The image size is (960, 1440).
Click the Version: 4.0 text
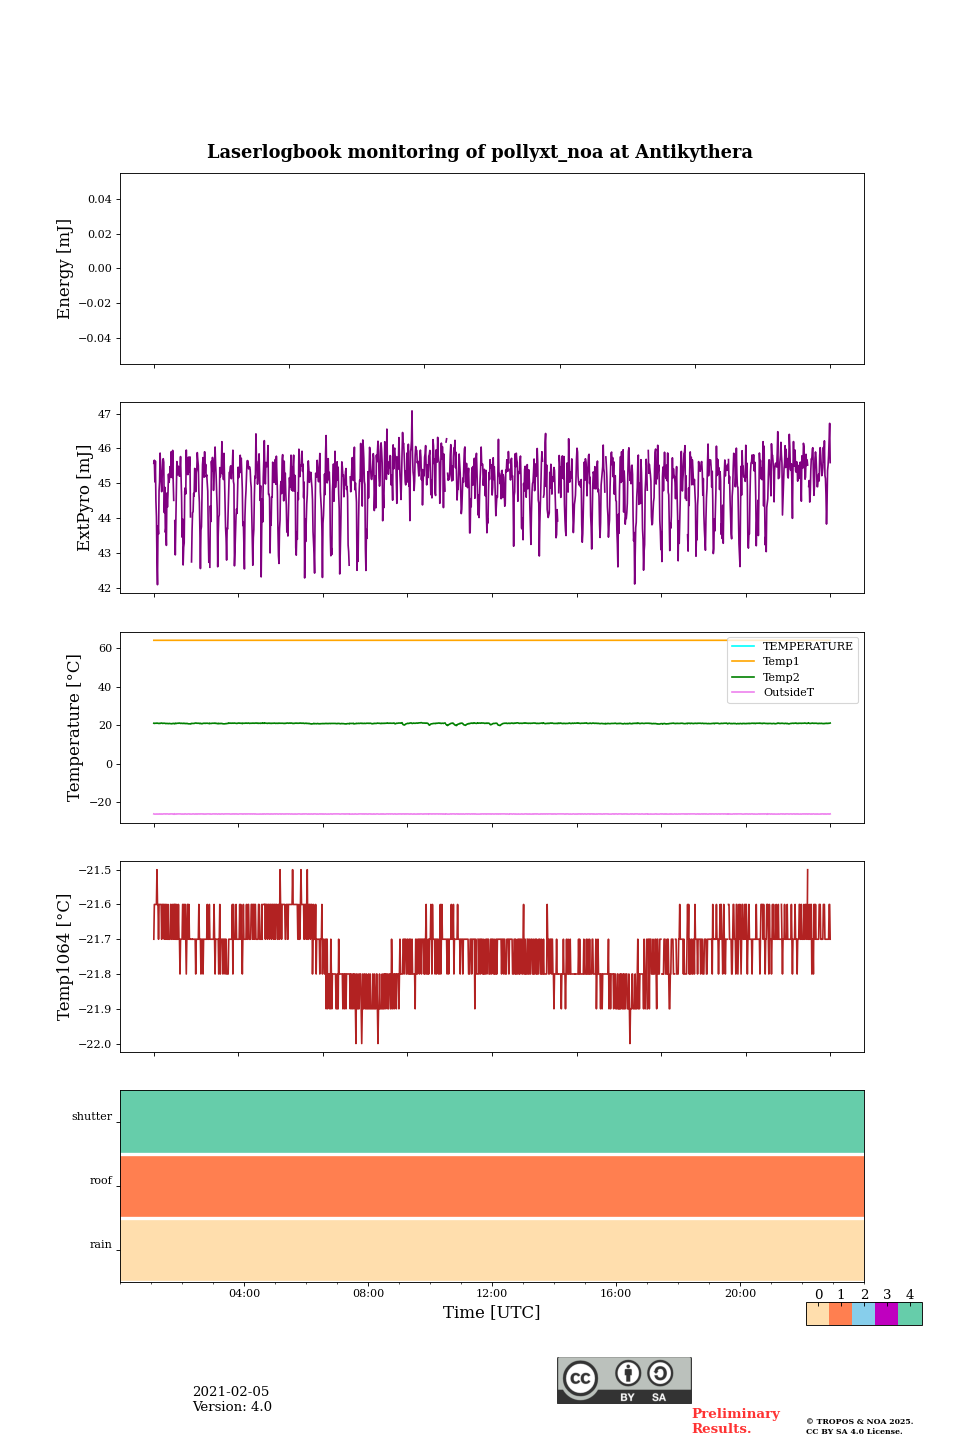pos(232,1406)
